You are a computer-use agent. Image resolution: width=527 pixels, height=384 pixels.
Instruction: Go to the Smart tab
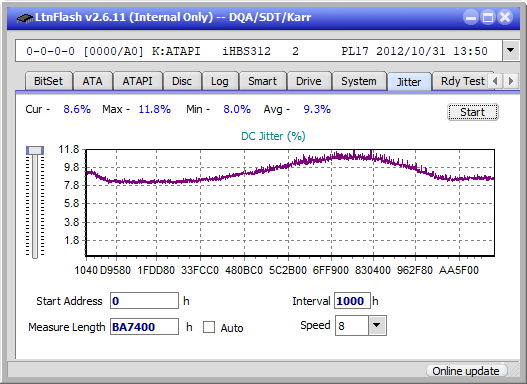[x=262, y=81]
